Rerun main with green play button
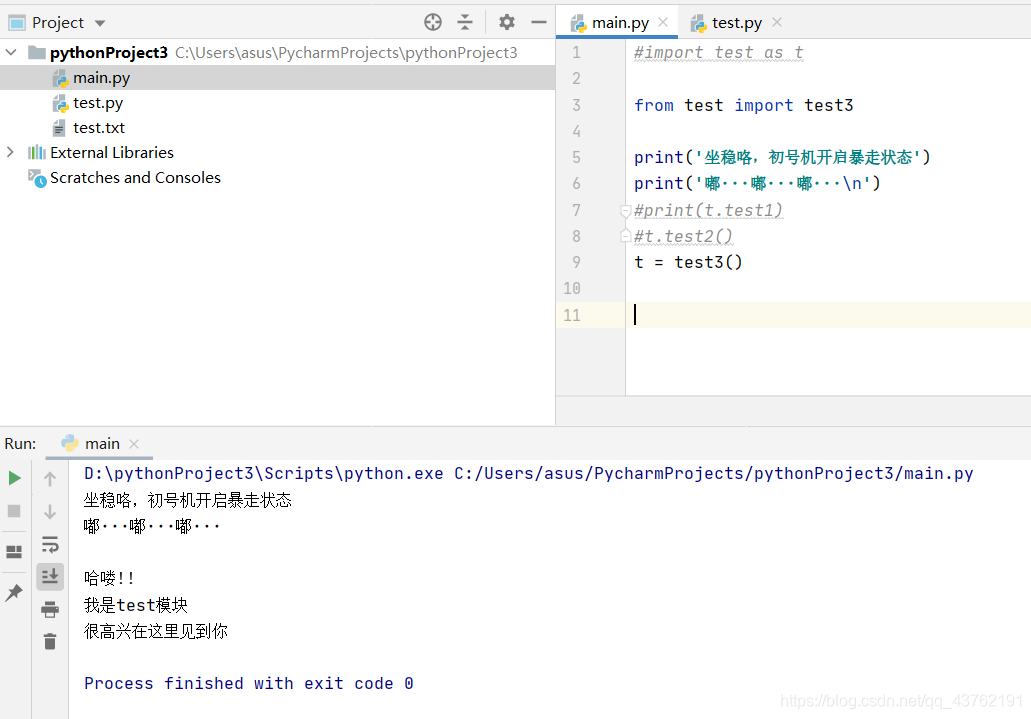1031x719 pixels. click(14, 478)
